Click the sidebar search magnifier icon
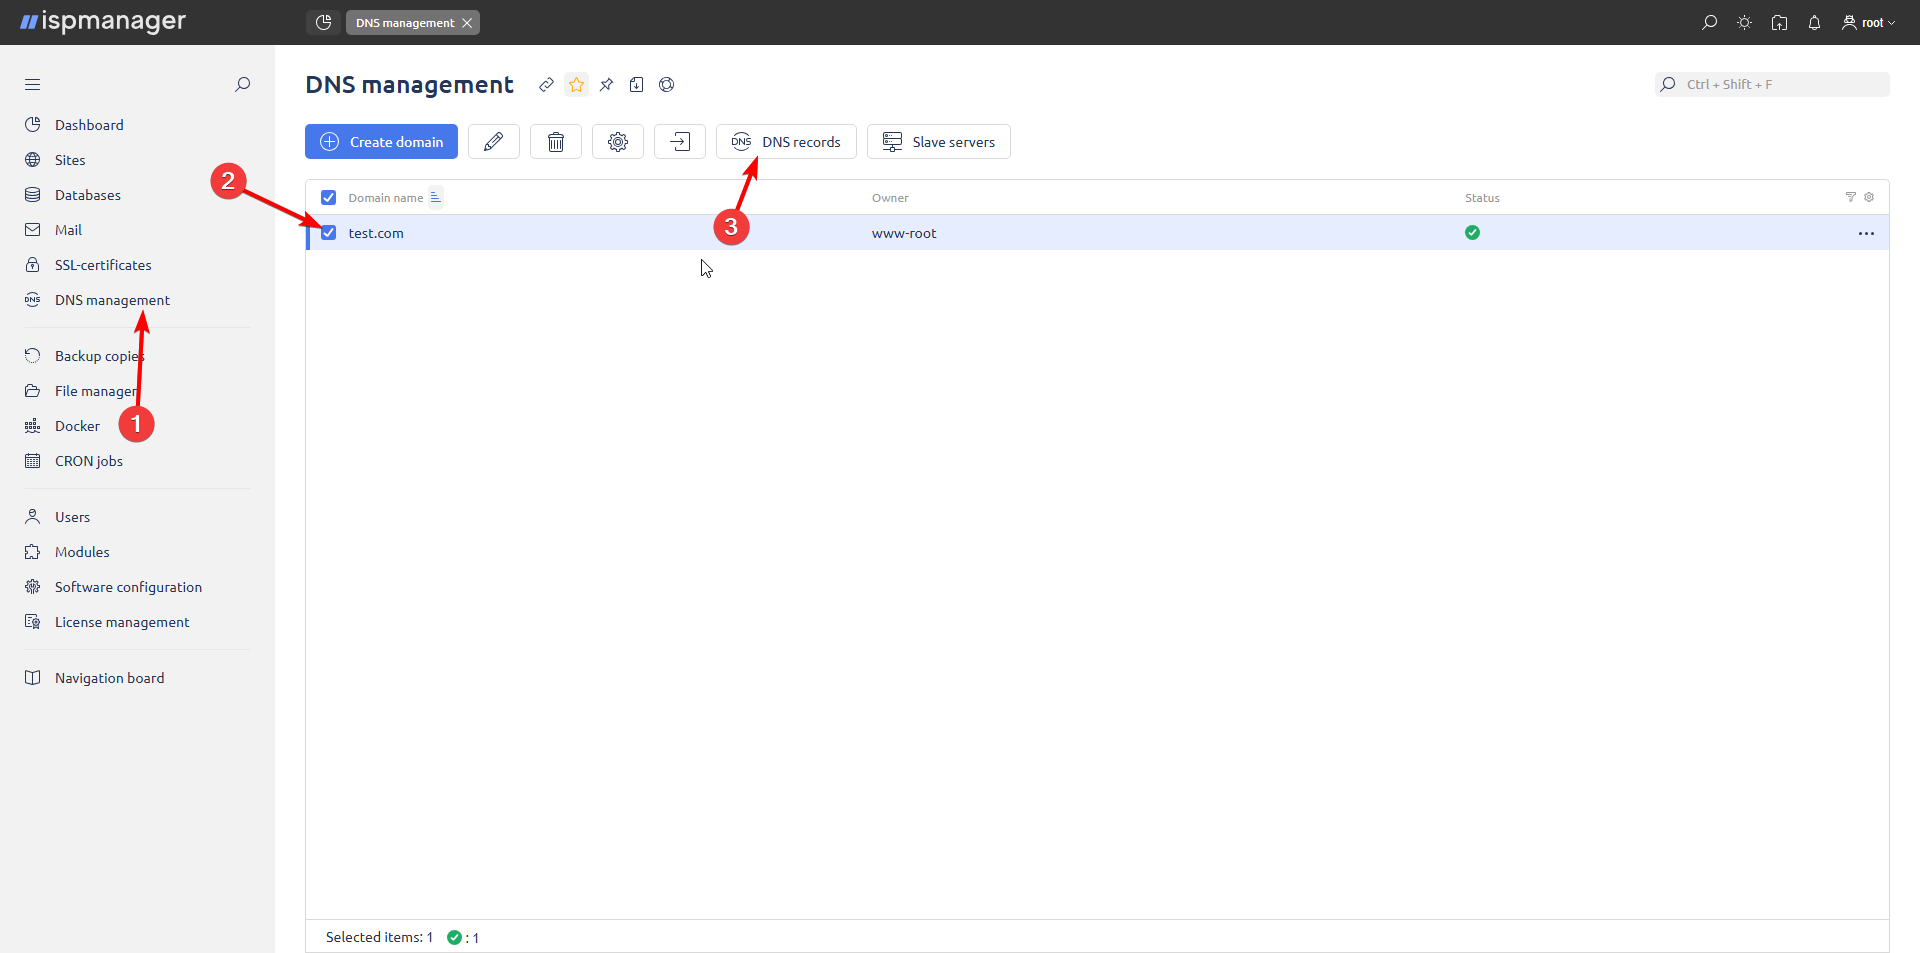The width and height of the screenshot is (1920, 953). point(242,85)
